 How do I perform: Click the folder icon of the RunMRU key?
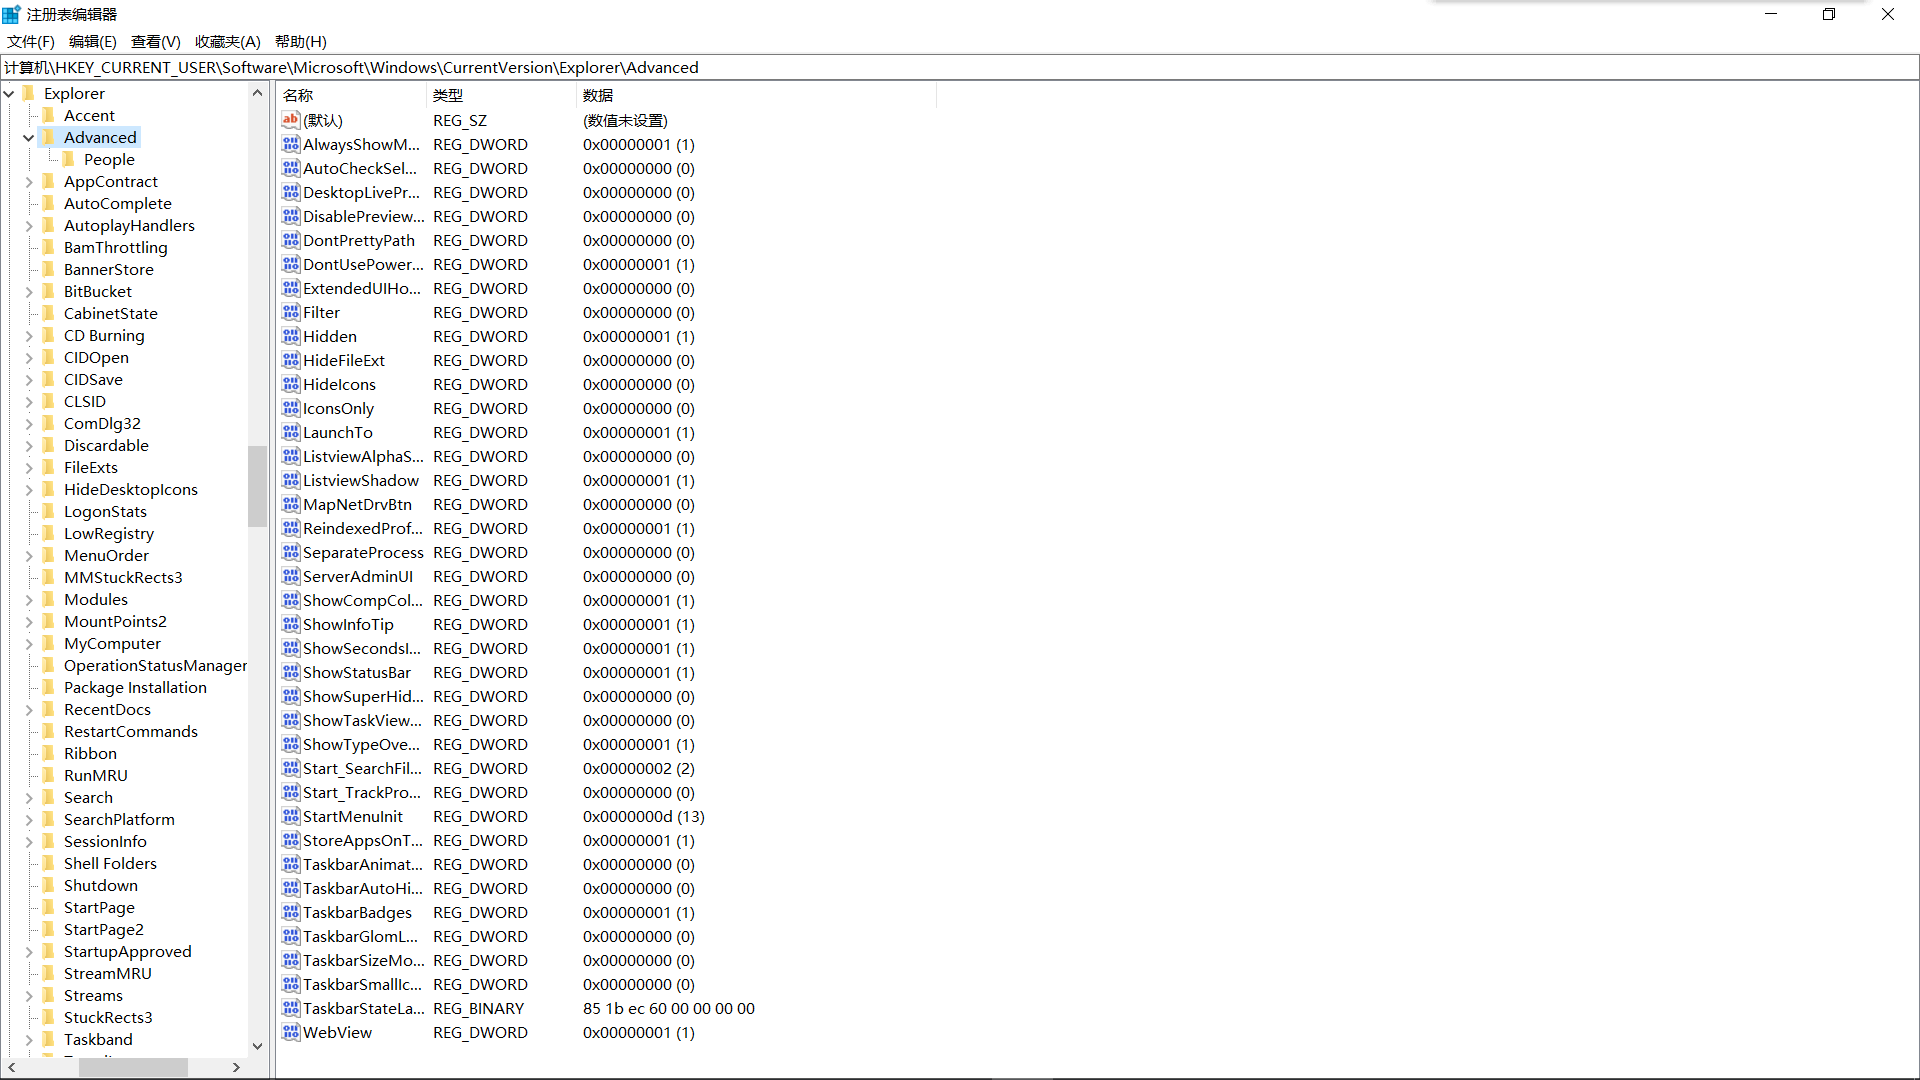point(48,775)
